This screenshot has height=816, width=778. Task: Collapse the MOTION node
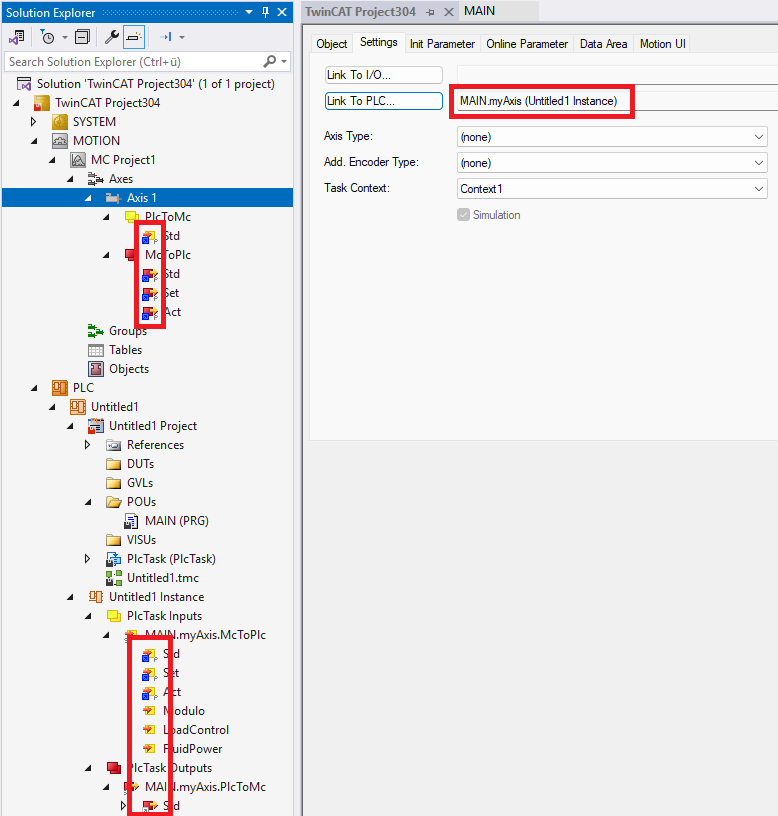click(34, 141)
